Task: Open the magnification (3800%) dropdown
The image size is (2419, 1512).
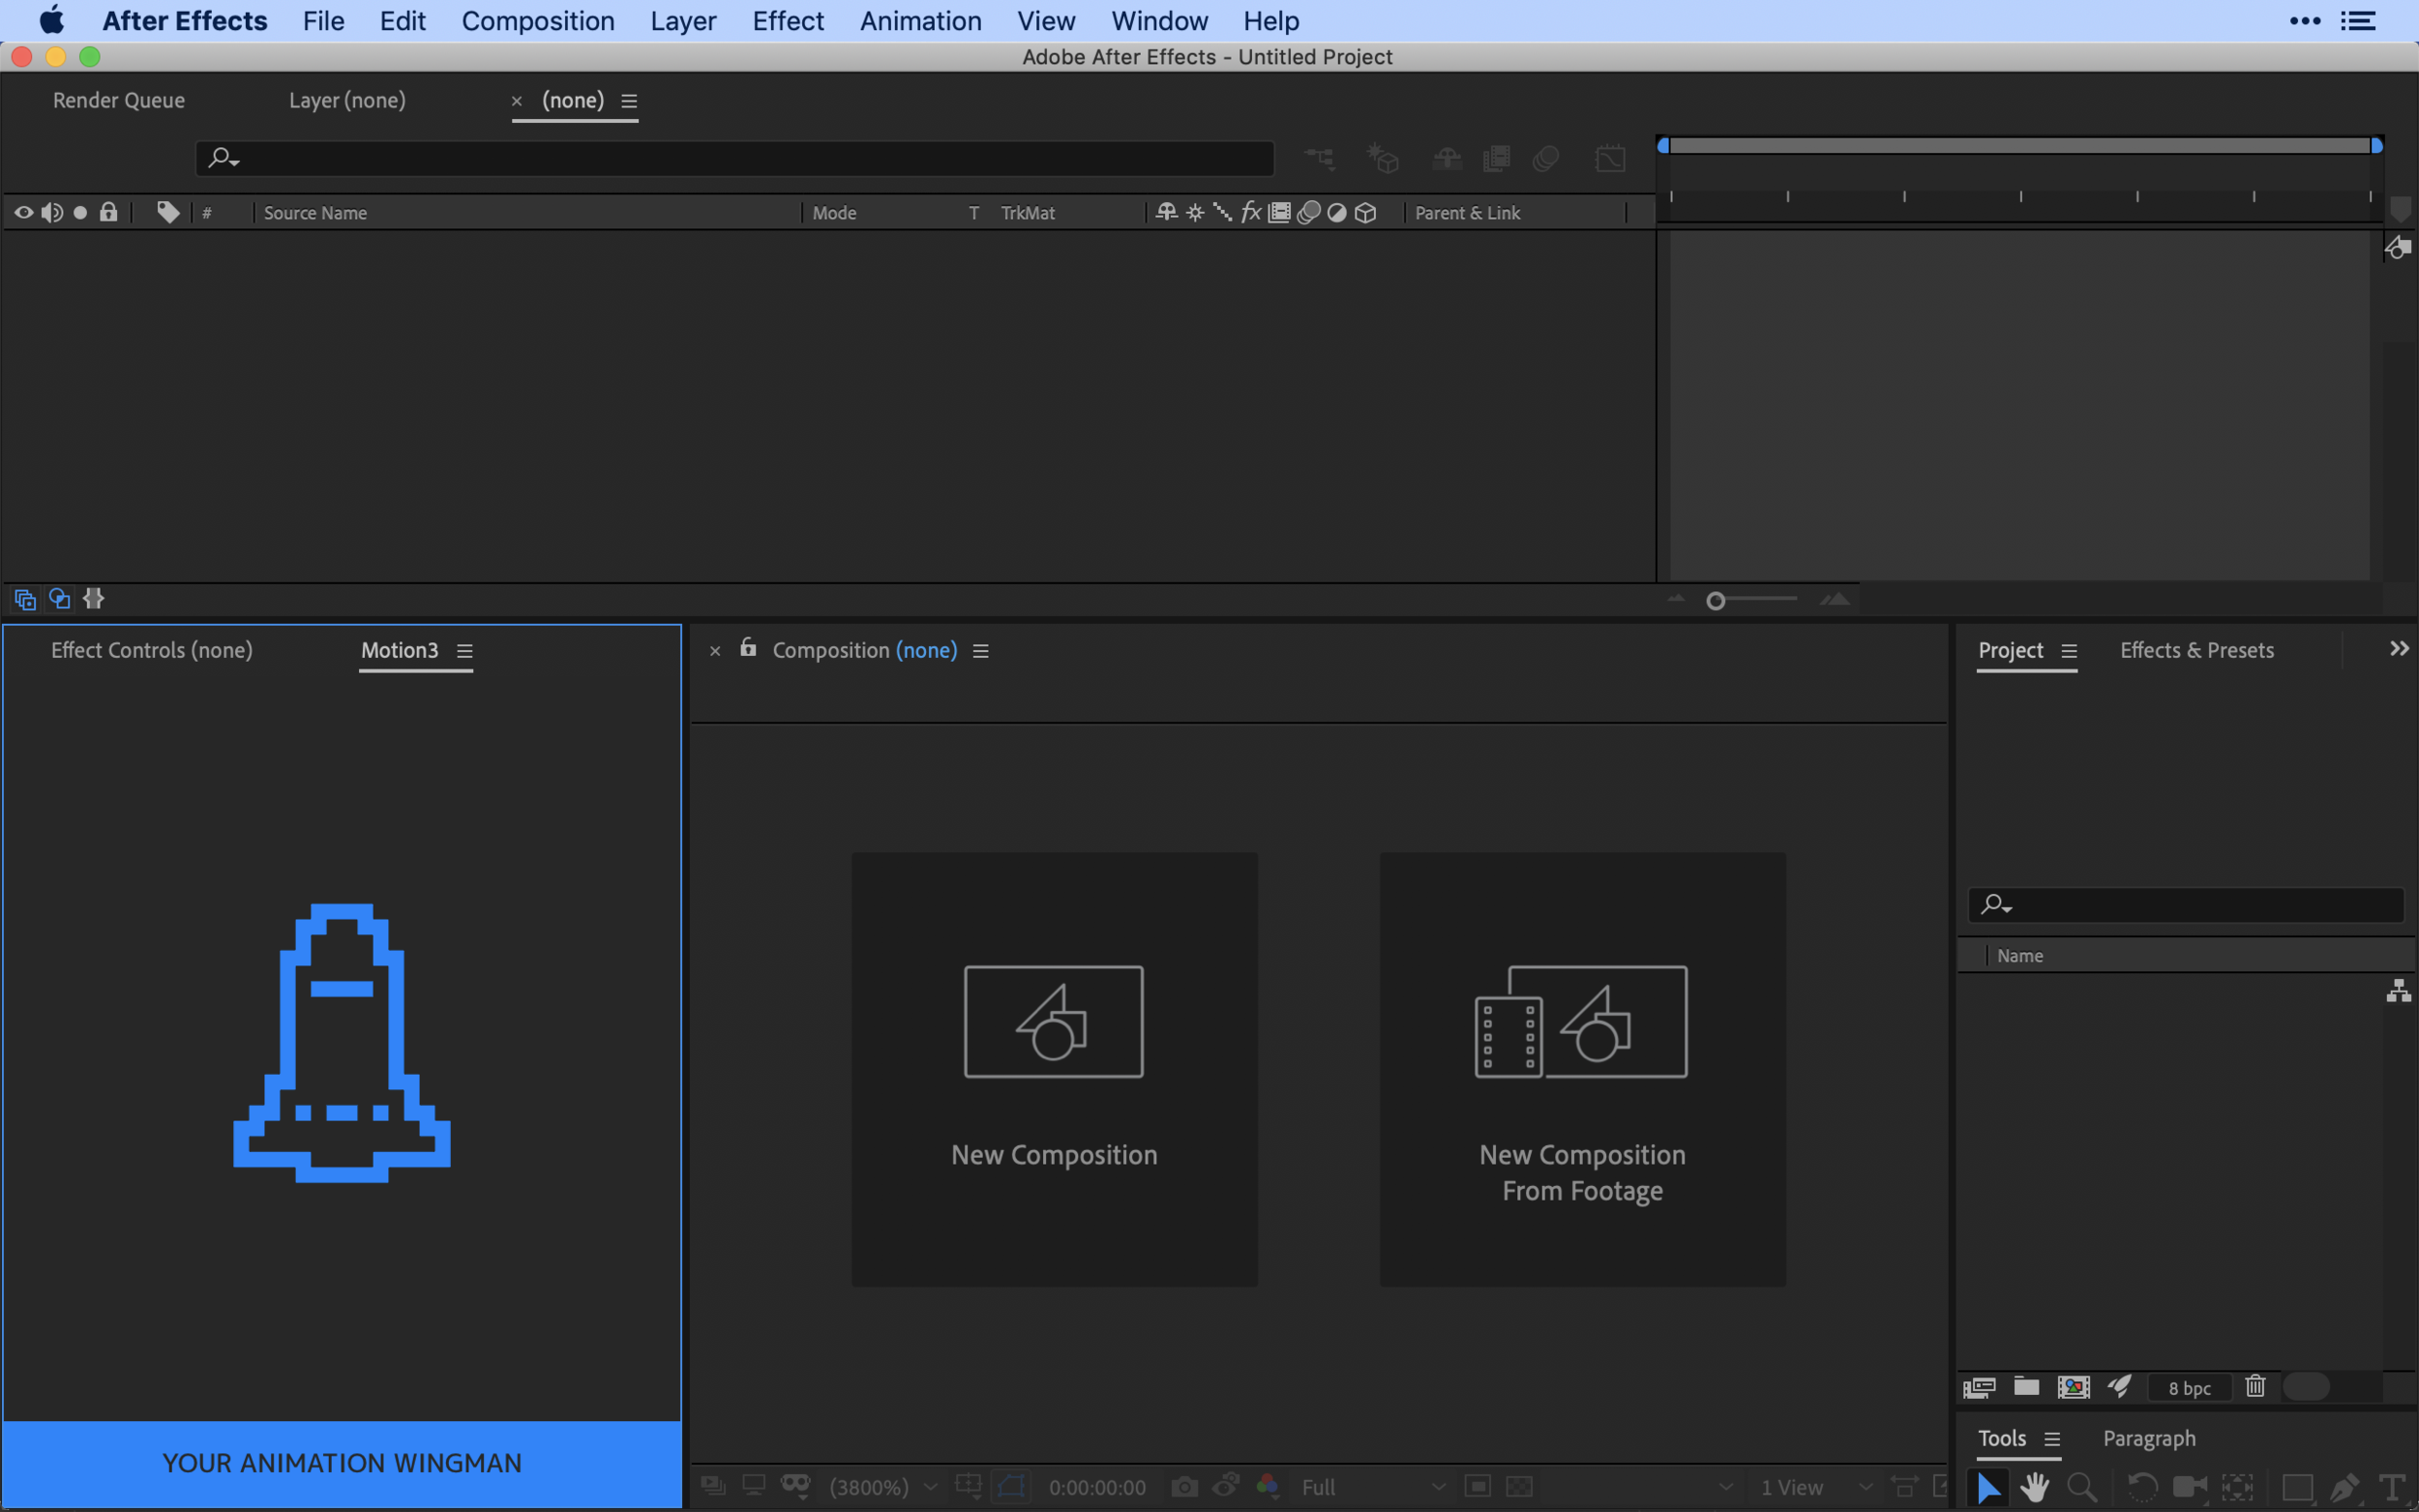Action: coord(882,1487)
